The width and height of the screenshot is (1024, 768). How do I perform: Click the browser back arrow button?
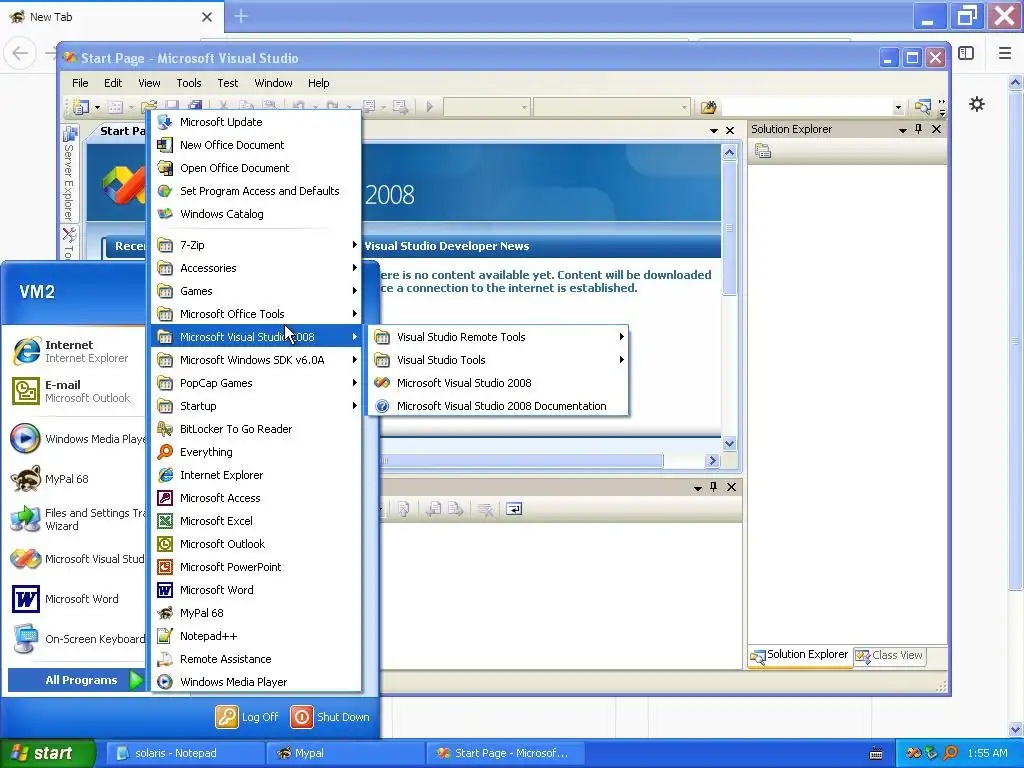coord(20,54)
